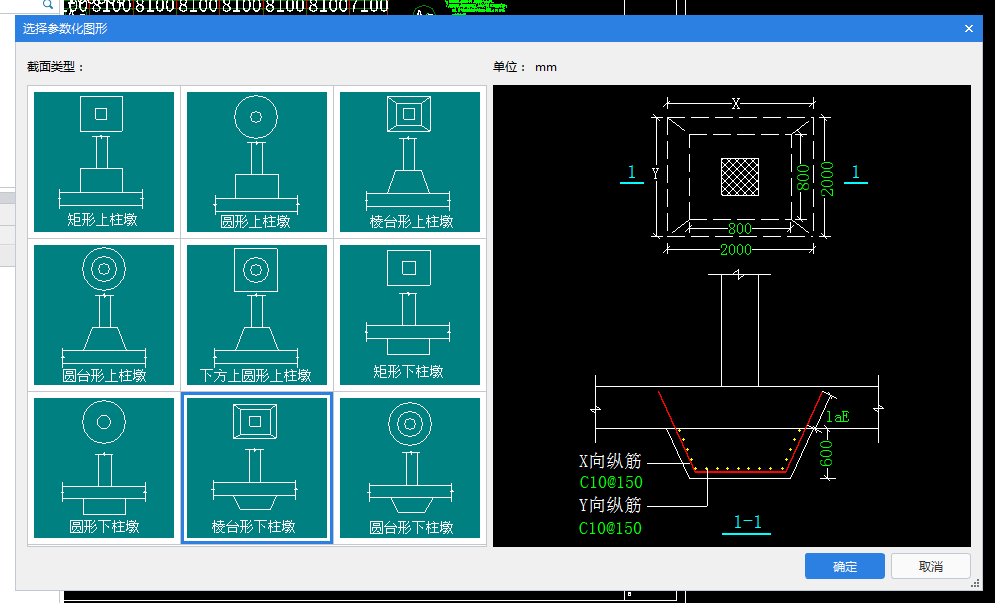Image resolution: width=995 pixels, height=603 pixels.
Task: Edit the 600 pier depth value
Action: [828, 453]
